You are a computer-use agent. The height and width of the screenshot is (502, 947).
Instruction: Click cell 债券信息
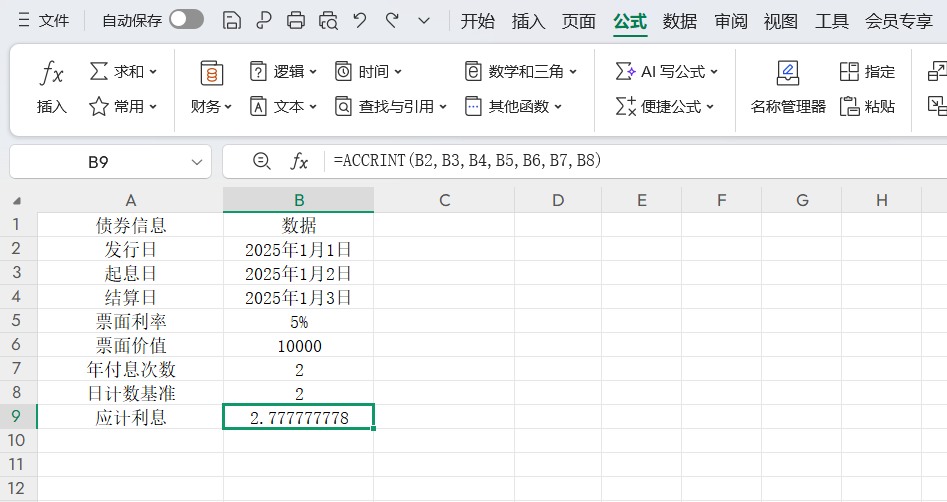pos(130,225)
